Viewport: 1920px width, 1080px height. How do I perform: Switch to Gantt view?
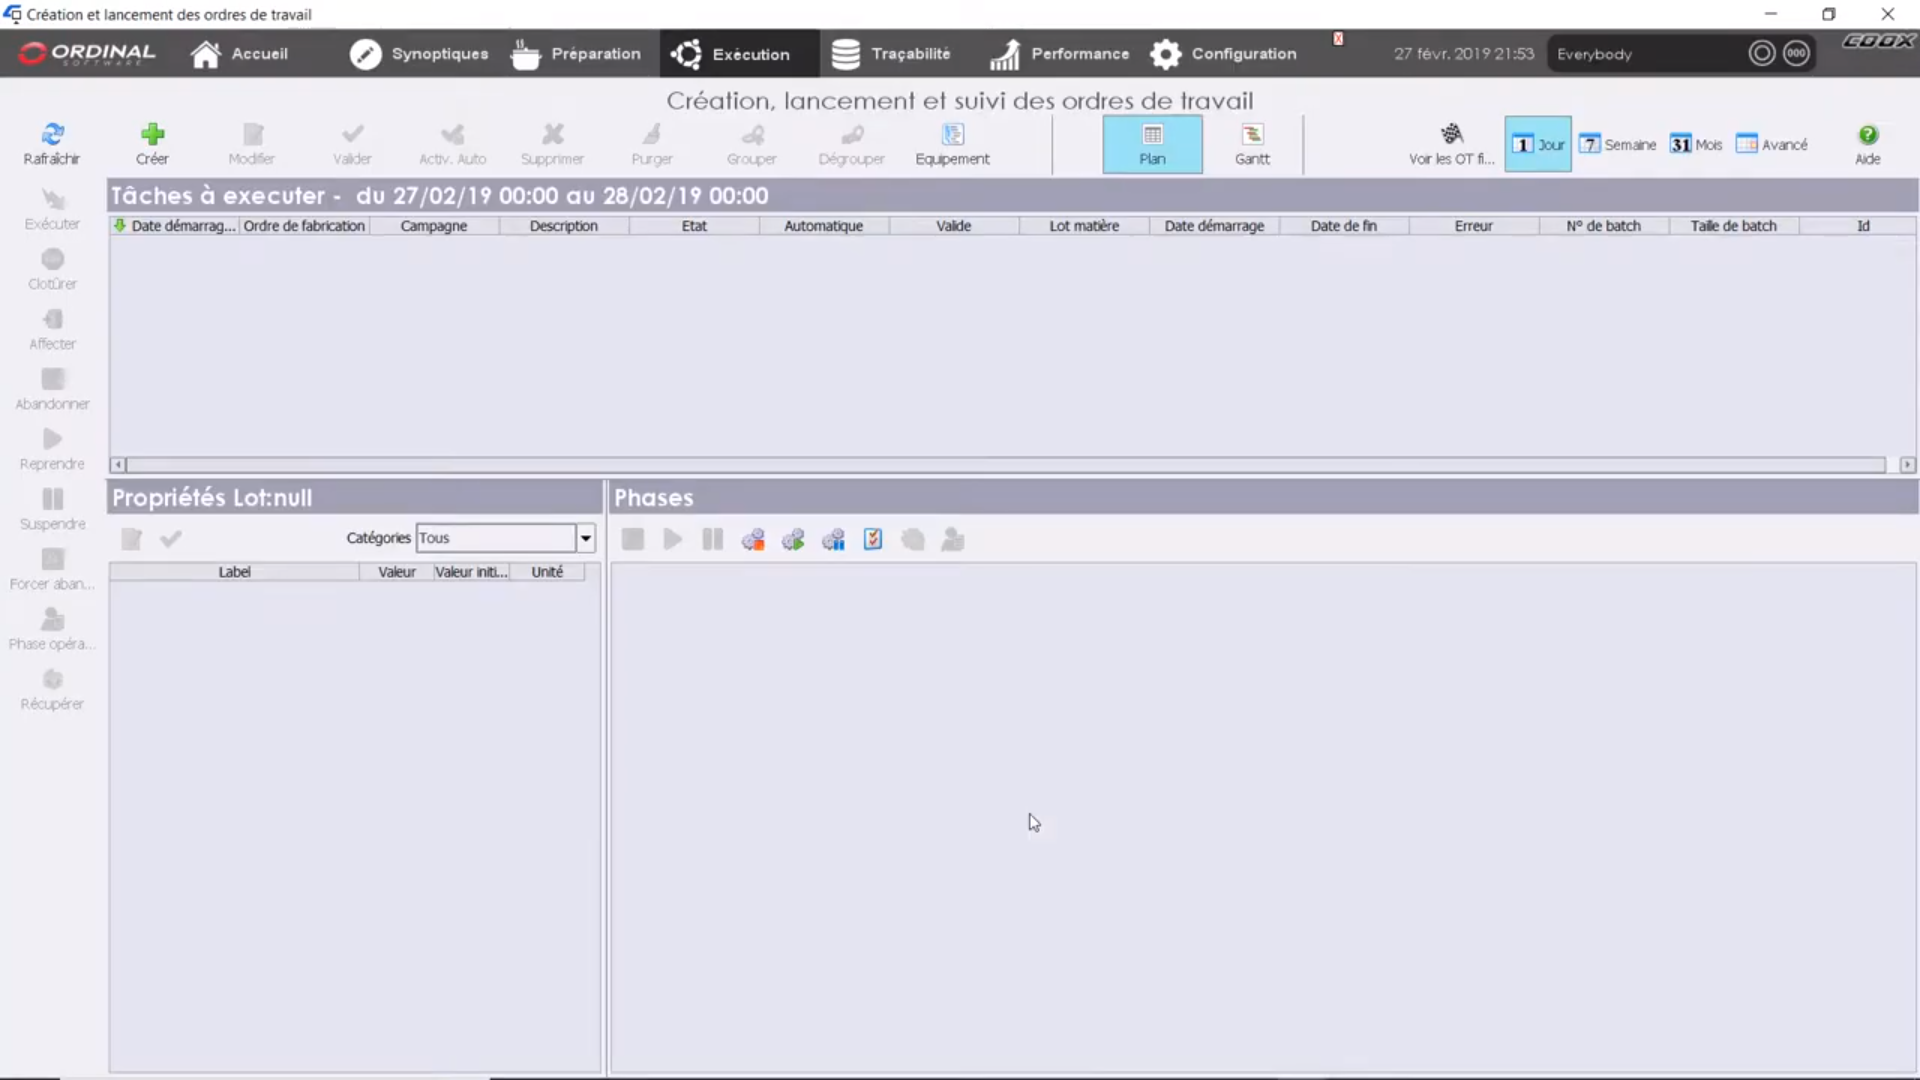pos(1252,144)
